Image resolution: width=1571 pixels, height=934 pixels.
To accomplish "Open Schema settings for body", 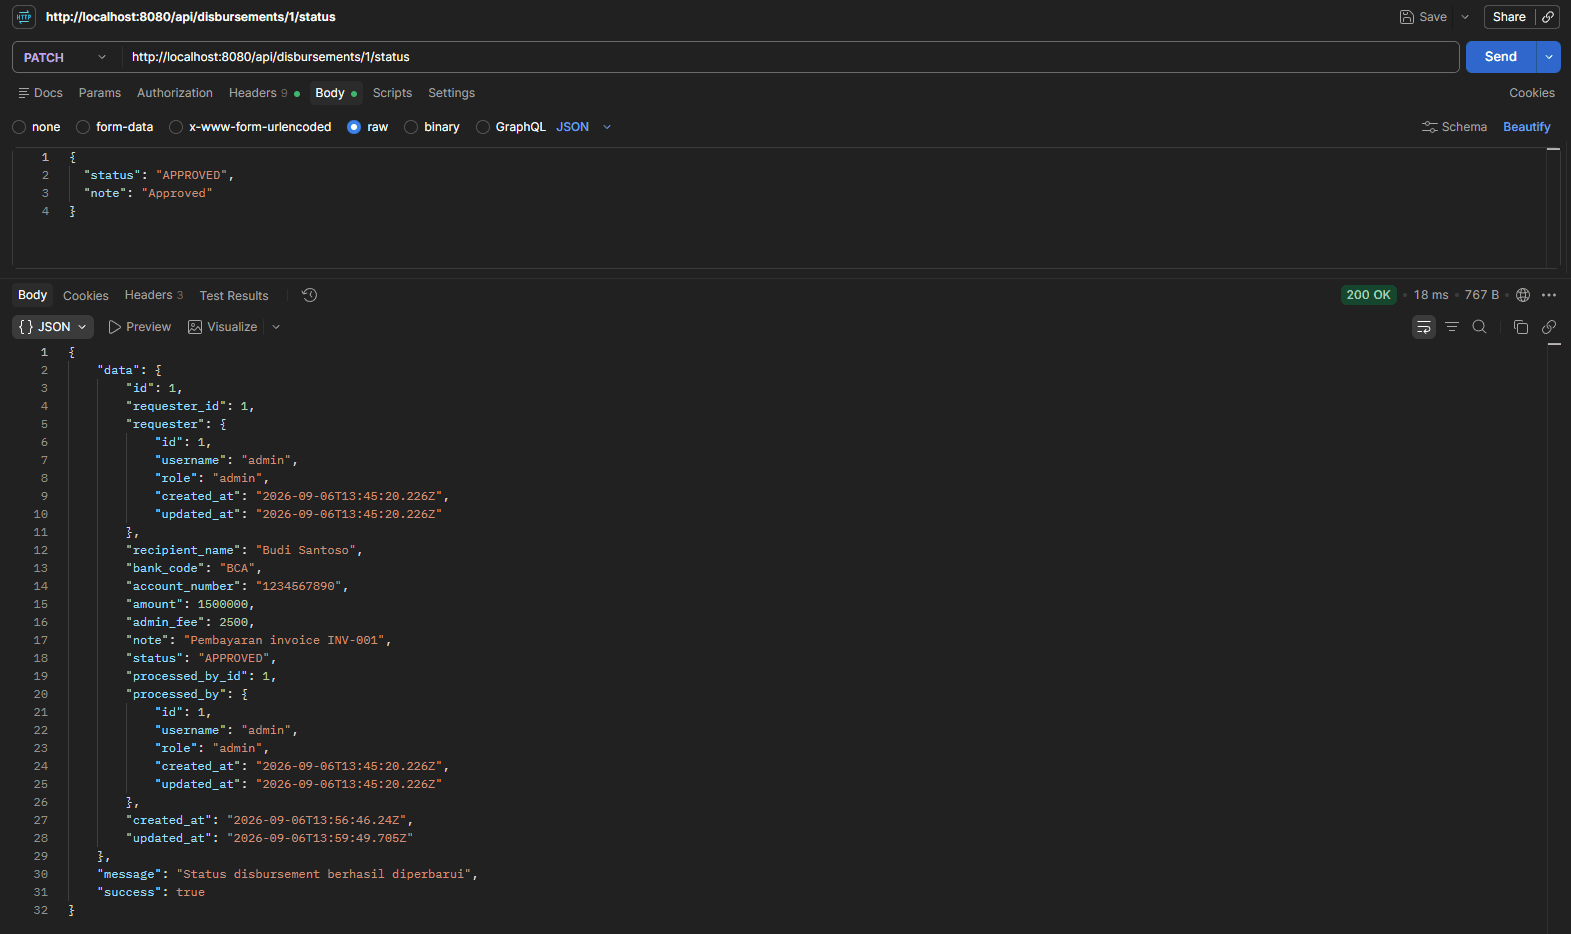I will tap(1454, 127).
